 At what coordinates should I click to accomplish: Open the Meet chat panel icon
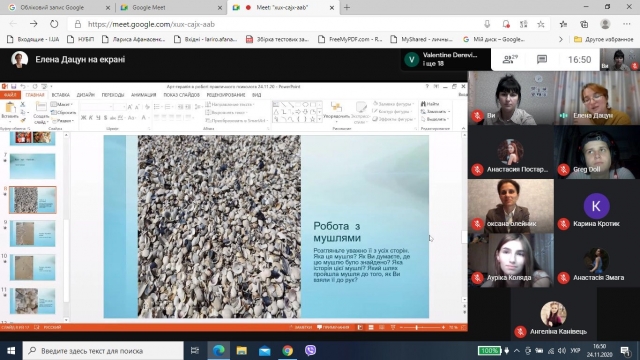coord(542,60)
